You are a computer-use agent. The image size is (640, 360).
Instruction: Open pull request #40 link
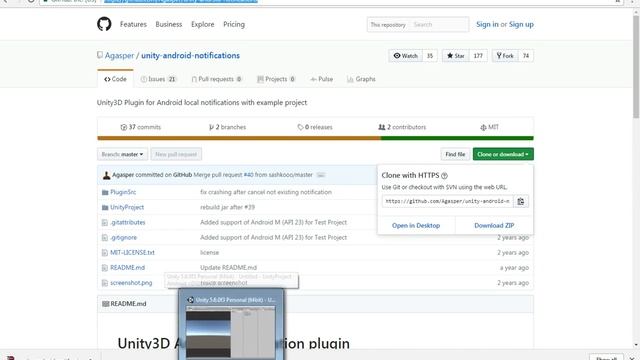tap(248, 175)
